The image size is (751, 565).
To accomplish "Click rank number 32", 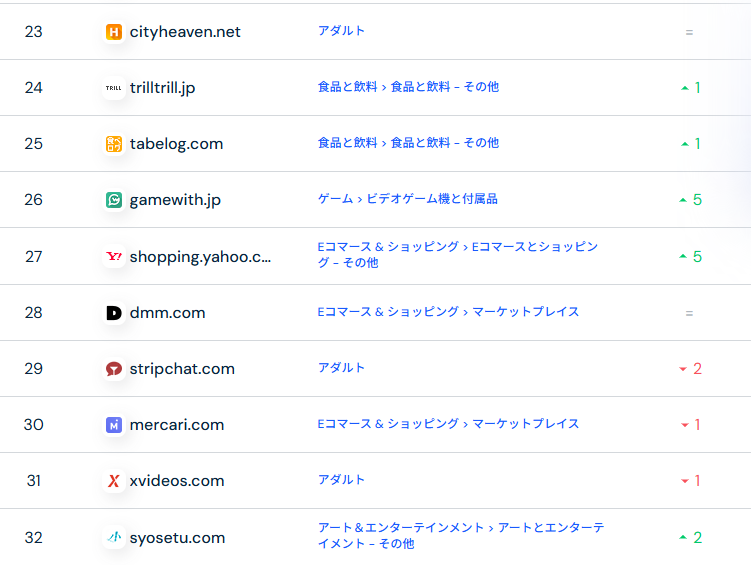I will tap(34, 538).
